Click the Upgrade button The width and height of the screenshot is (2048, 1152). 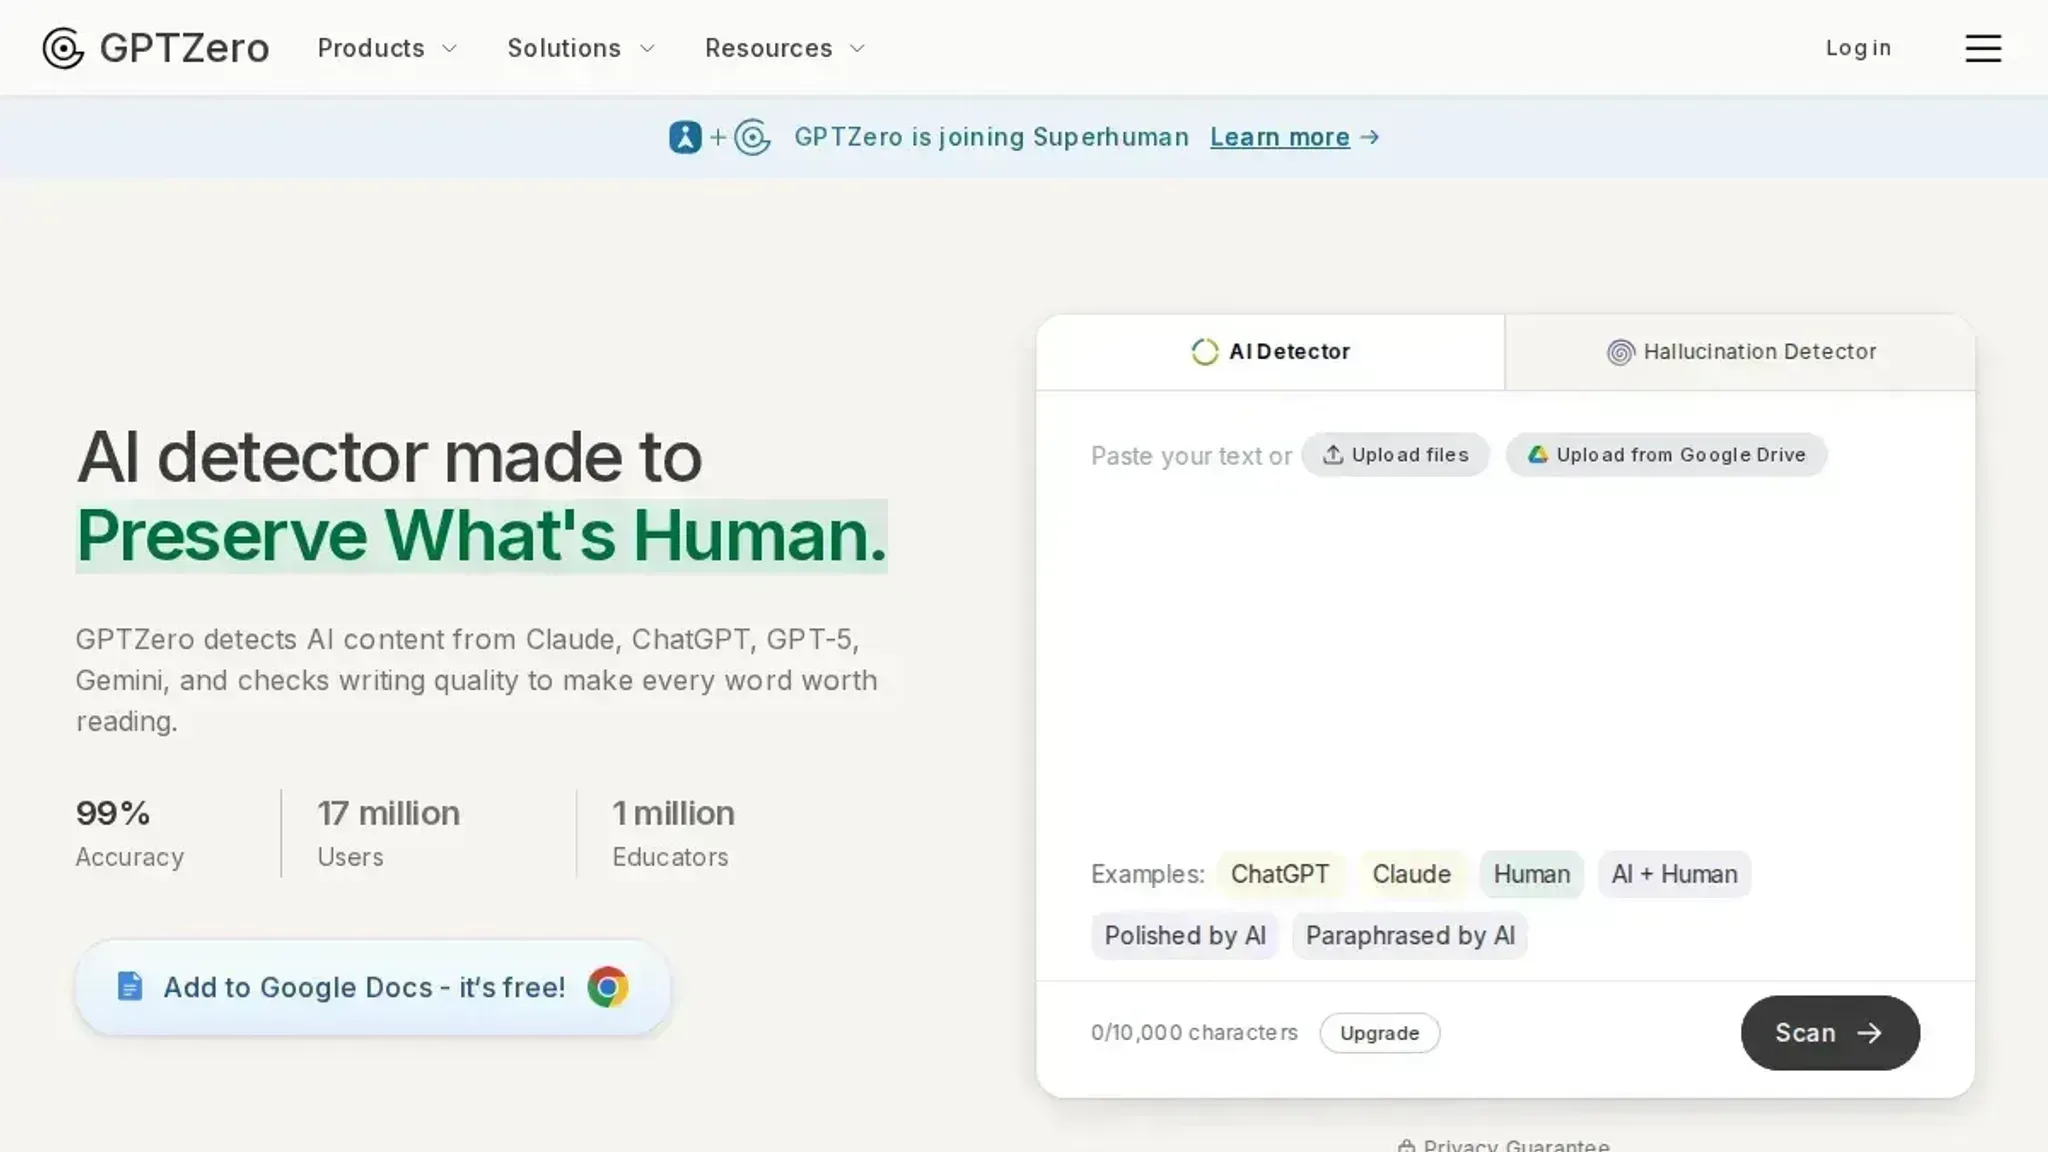1380,1033
